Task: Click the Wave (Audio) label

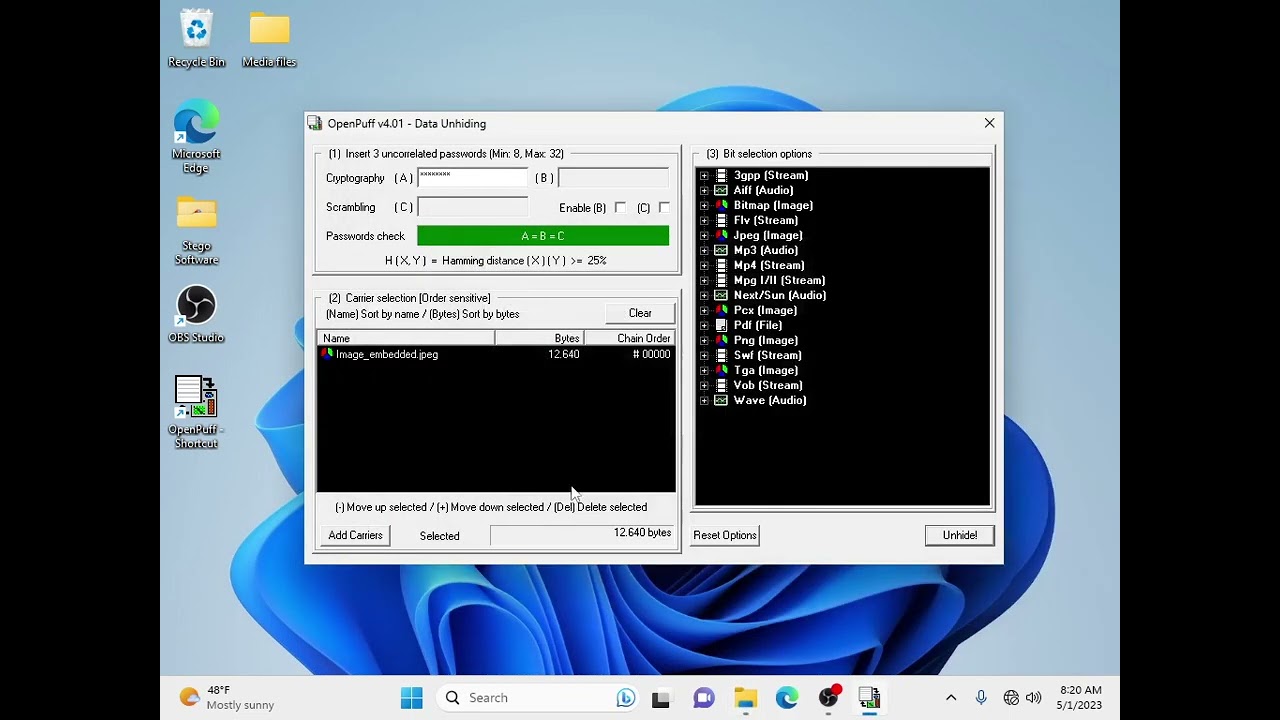Action: point(770,400)
